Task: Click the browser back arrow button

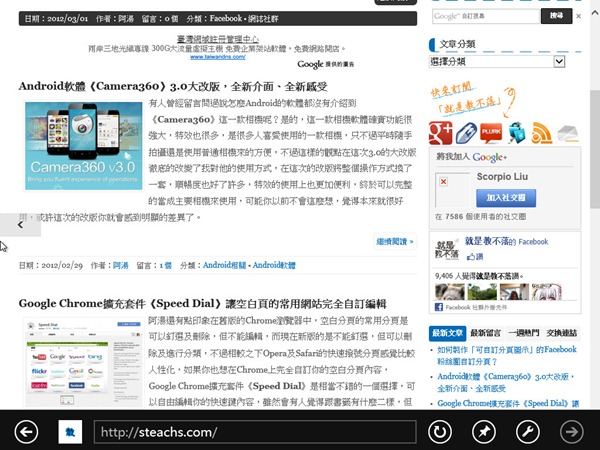Action: [26, 432]
